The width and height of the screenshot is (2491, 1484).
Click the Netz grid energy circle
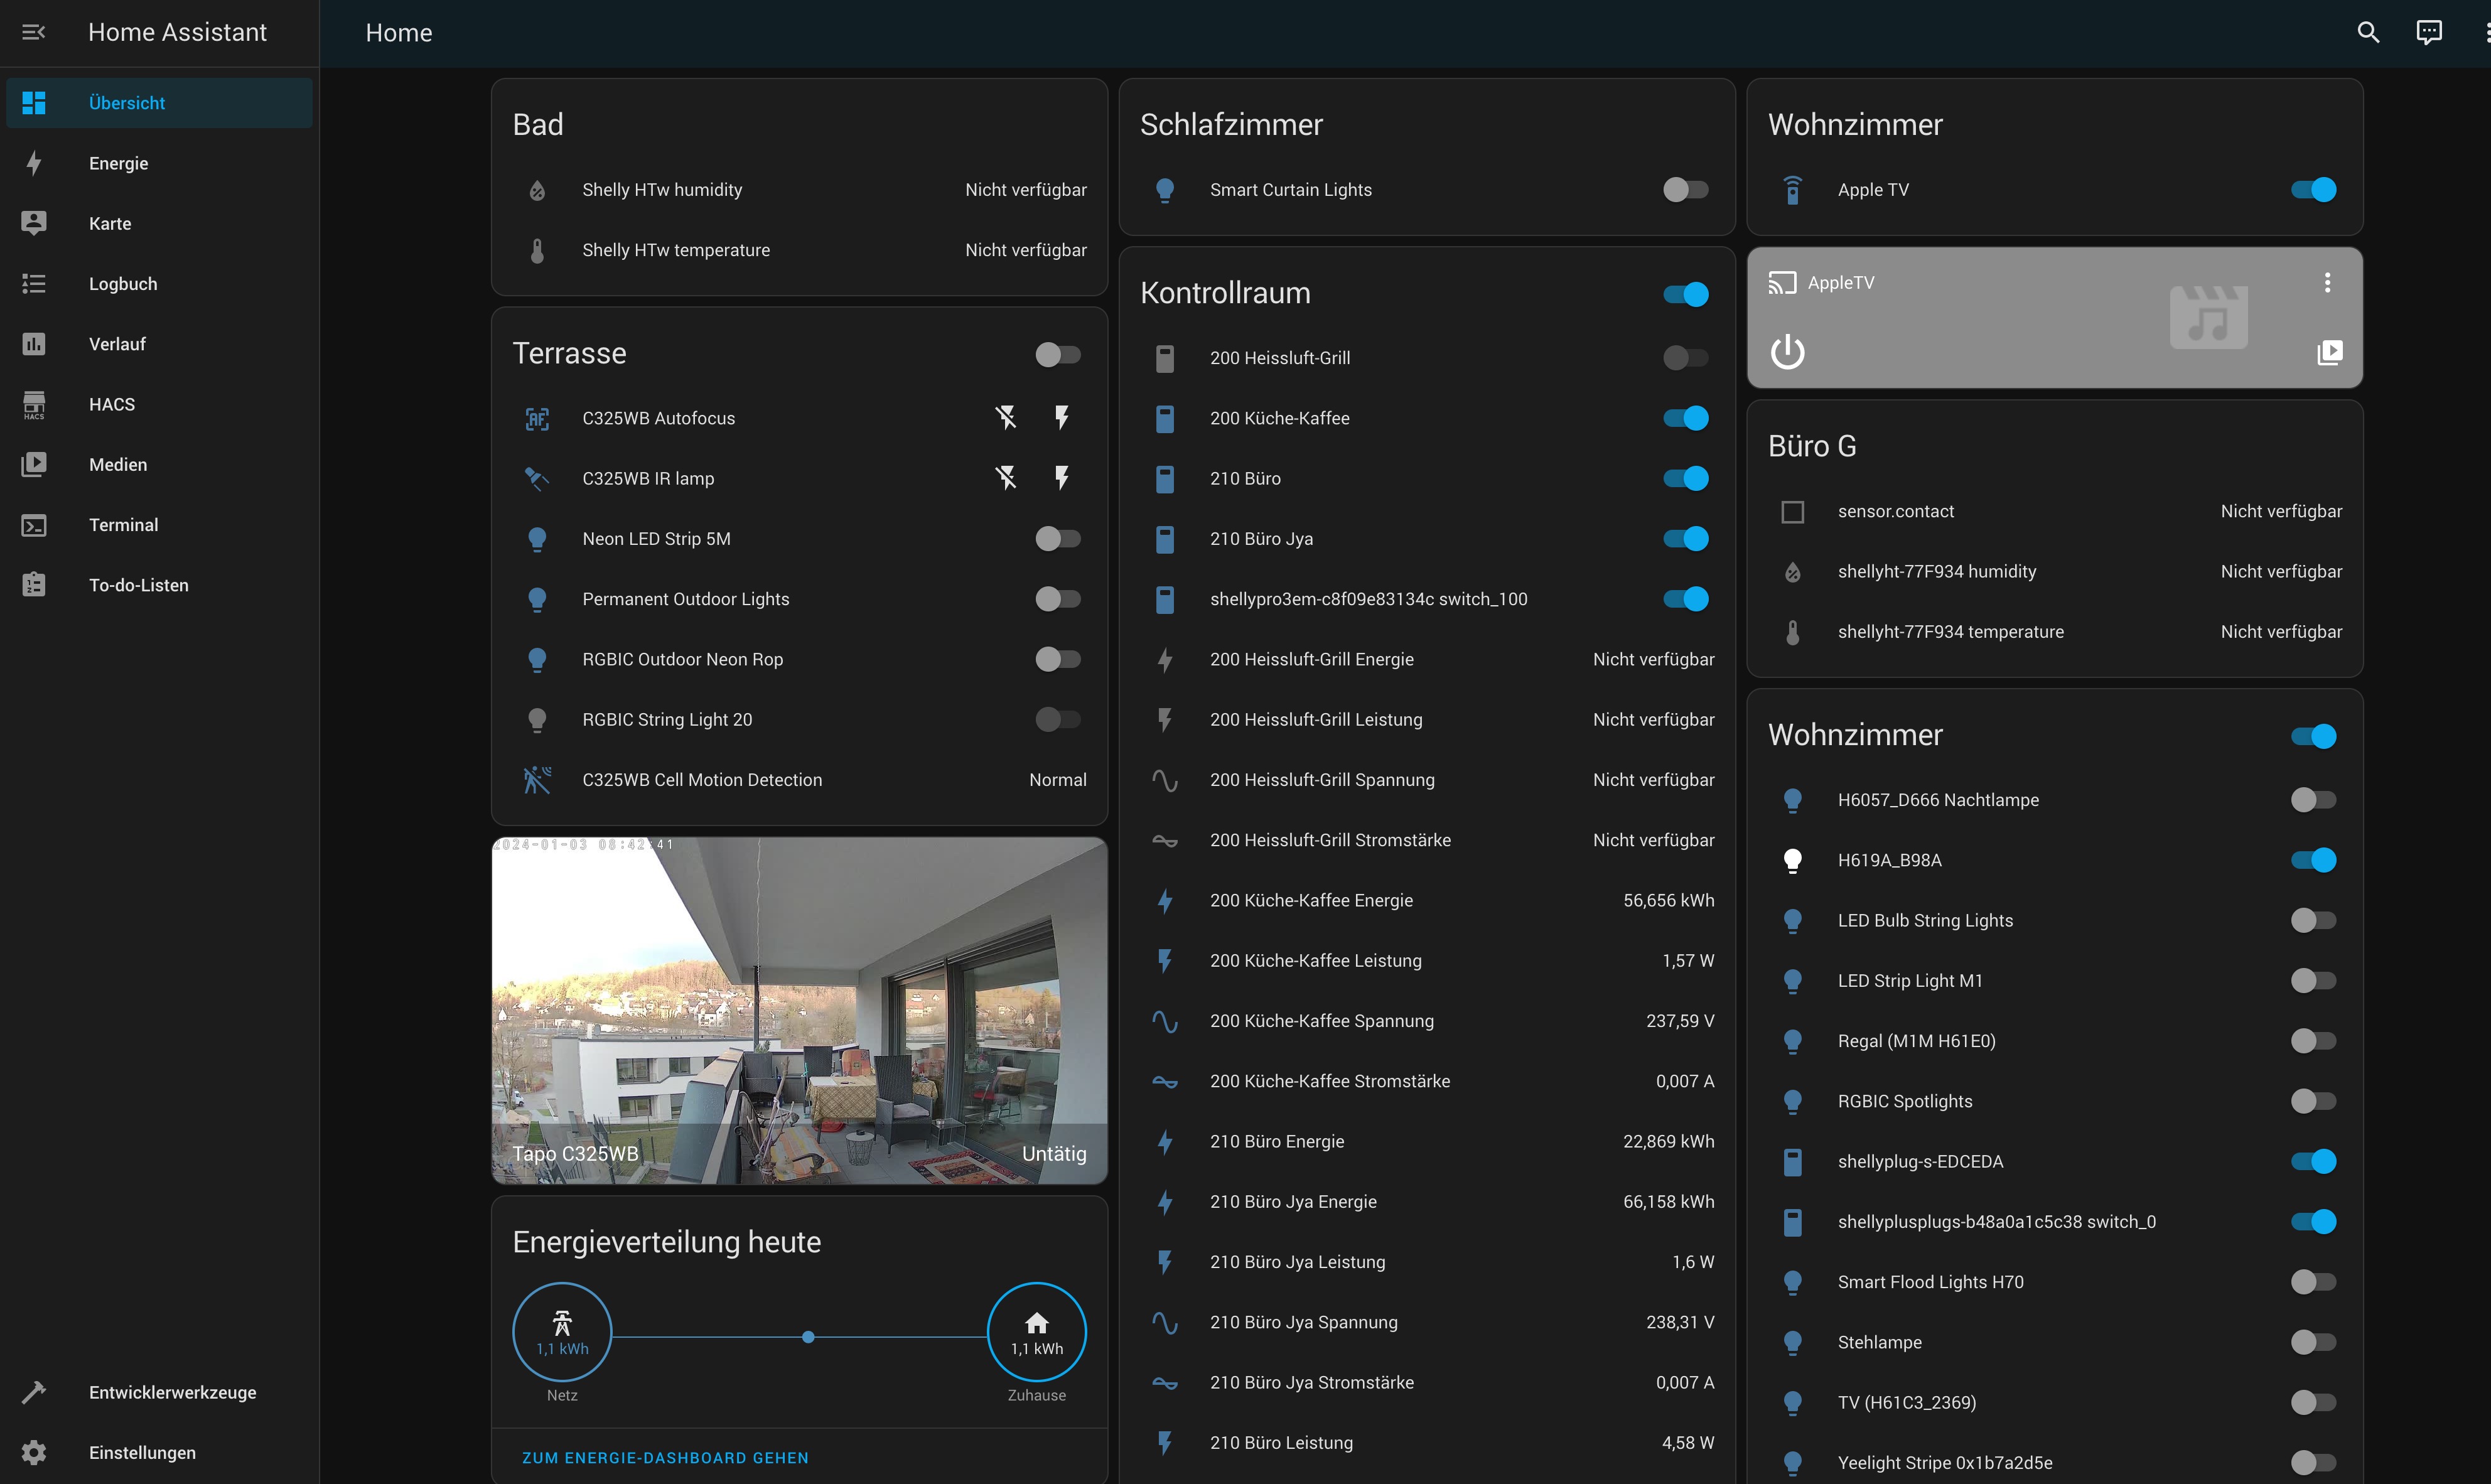coord(562,1331)
